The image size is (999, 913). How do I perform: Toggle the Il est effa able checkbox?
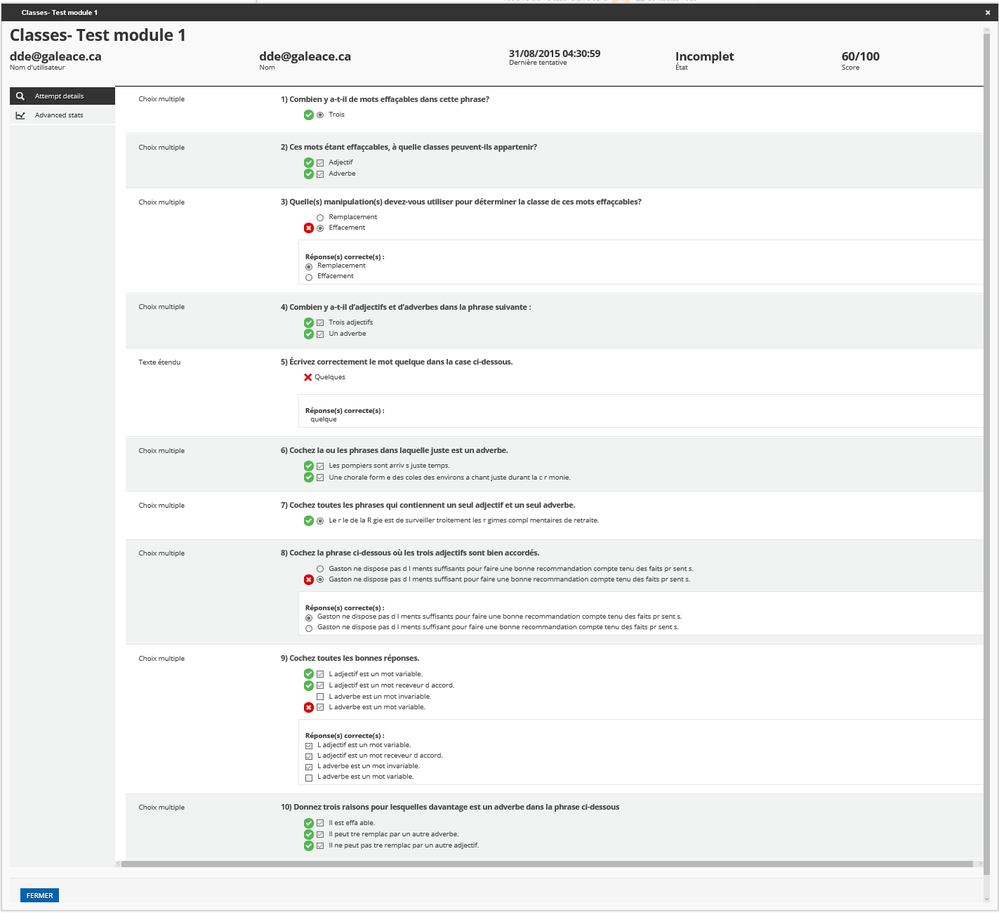(320, 823)
